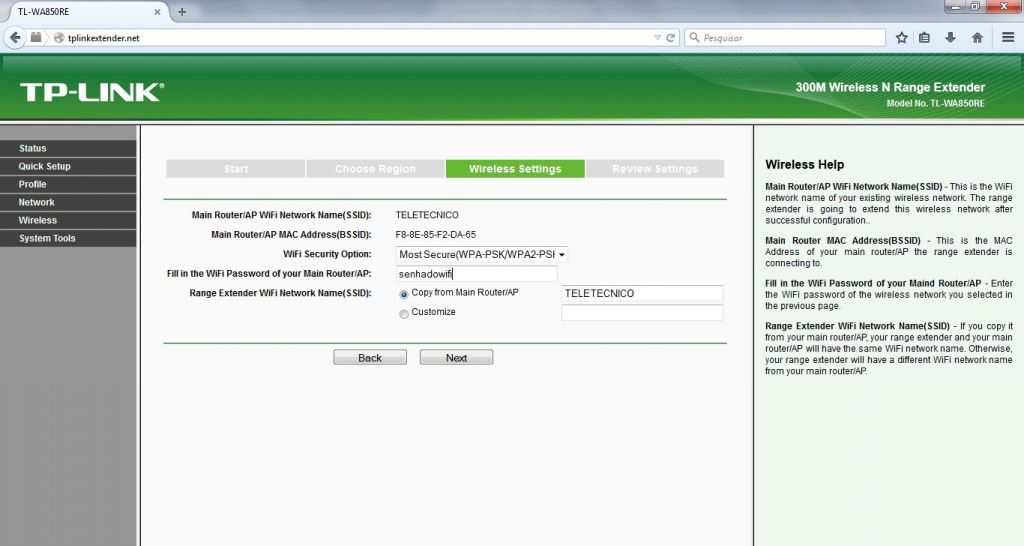Click the Back button
This screenshot has height=546, width=1024.
pos(370,357)
